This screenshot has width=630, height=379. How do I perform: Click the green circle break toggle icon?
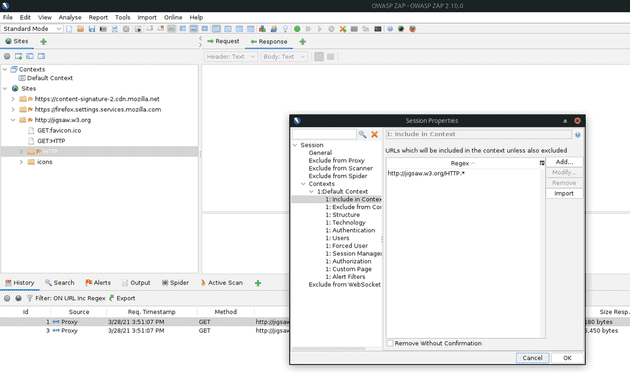[297, 29]
